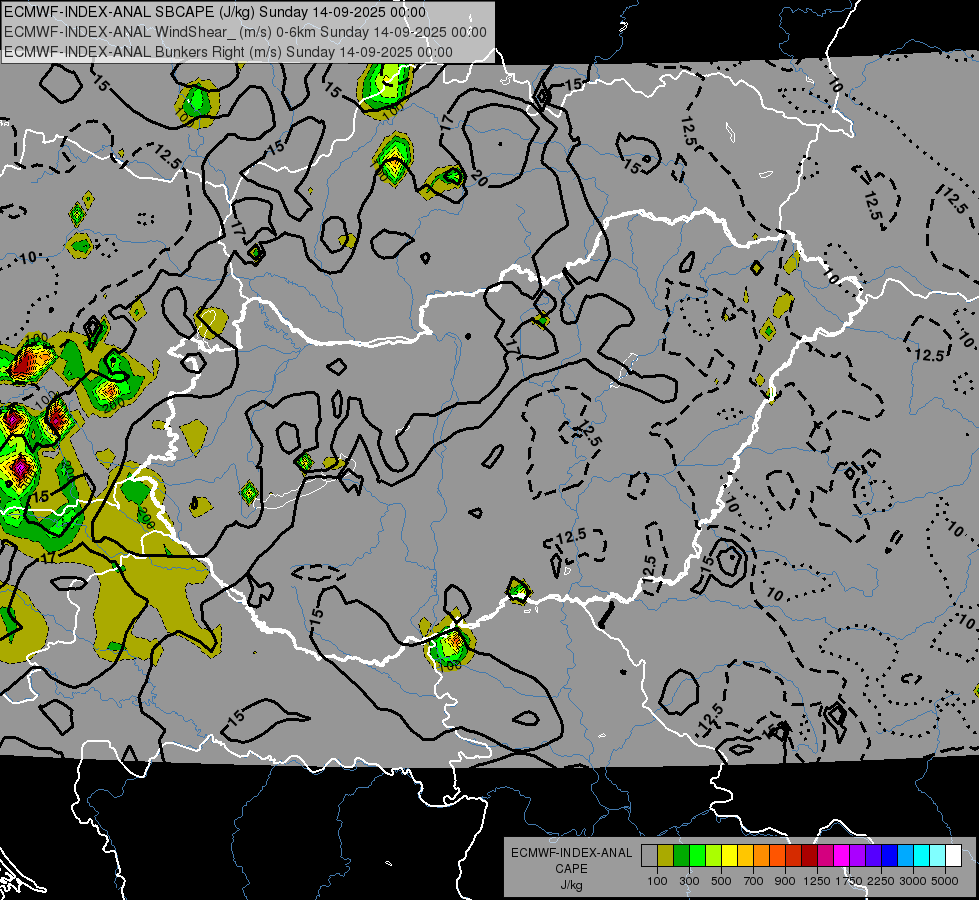Click the legend value 900
This screenshot has height=900, width=979.
point(785,881)
